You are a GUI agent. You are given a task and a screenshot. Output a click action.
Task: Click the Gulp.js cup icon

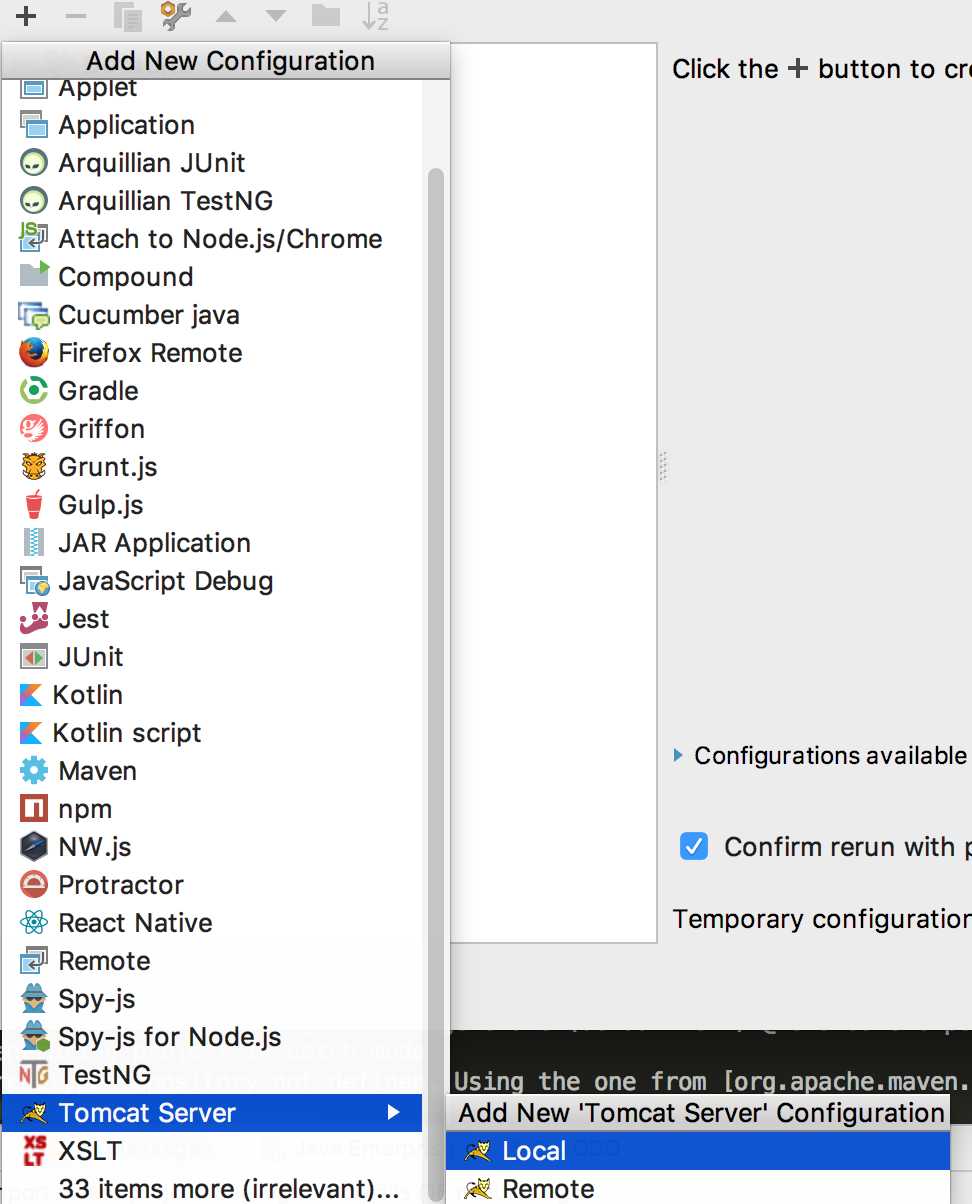click(34, 505)
